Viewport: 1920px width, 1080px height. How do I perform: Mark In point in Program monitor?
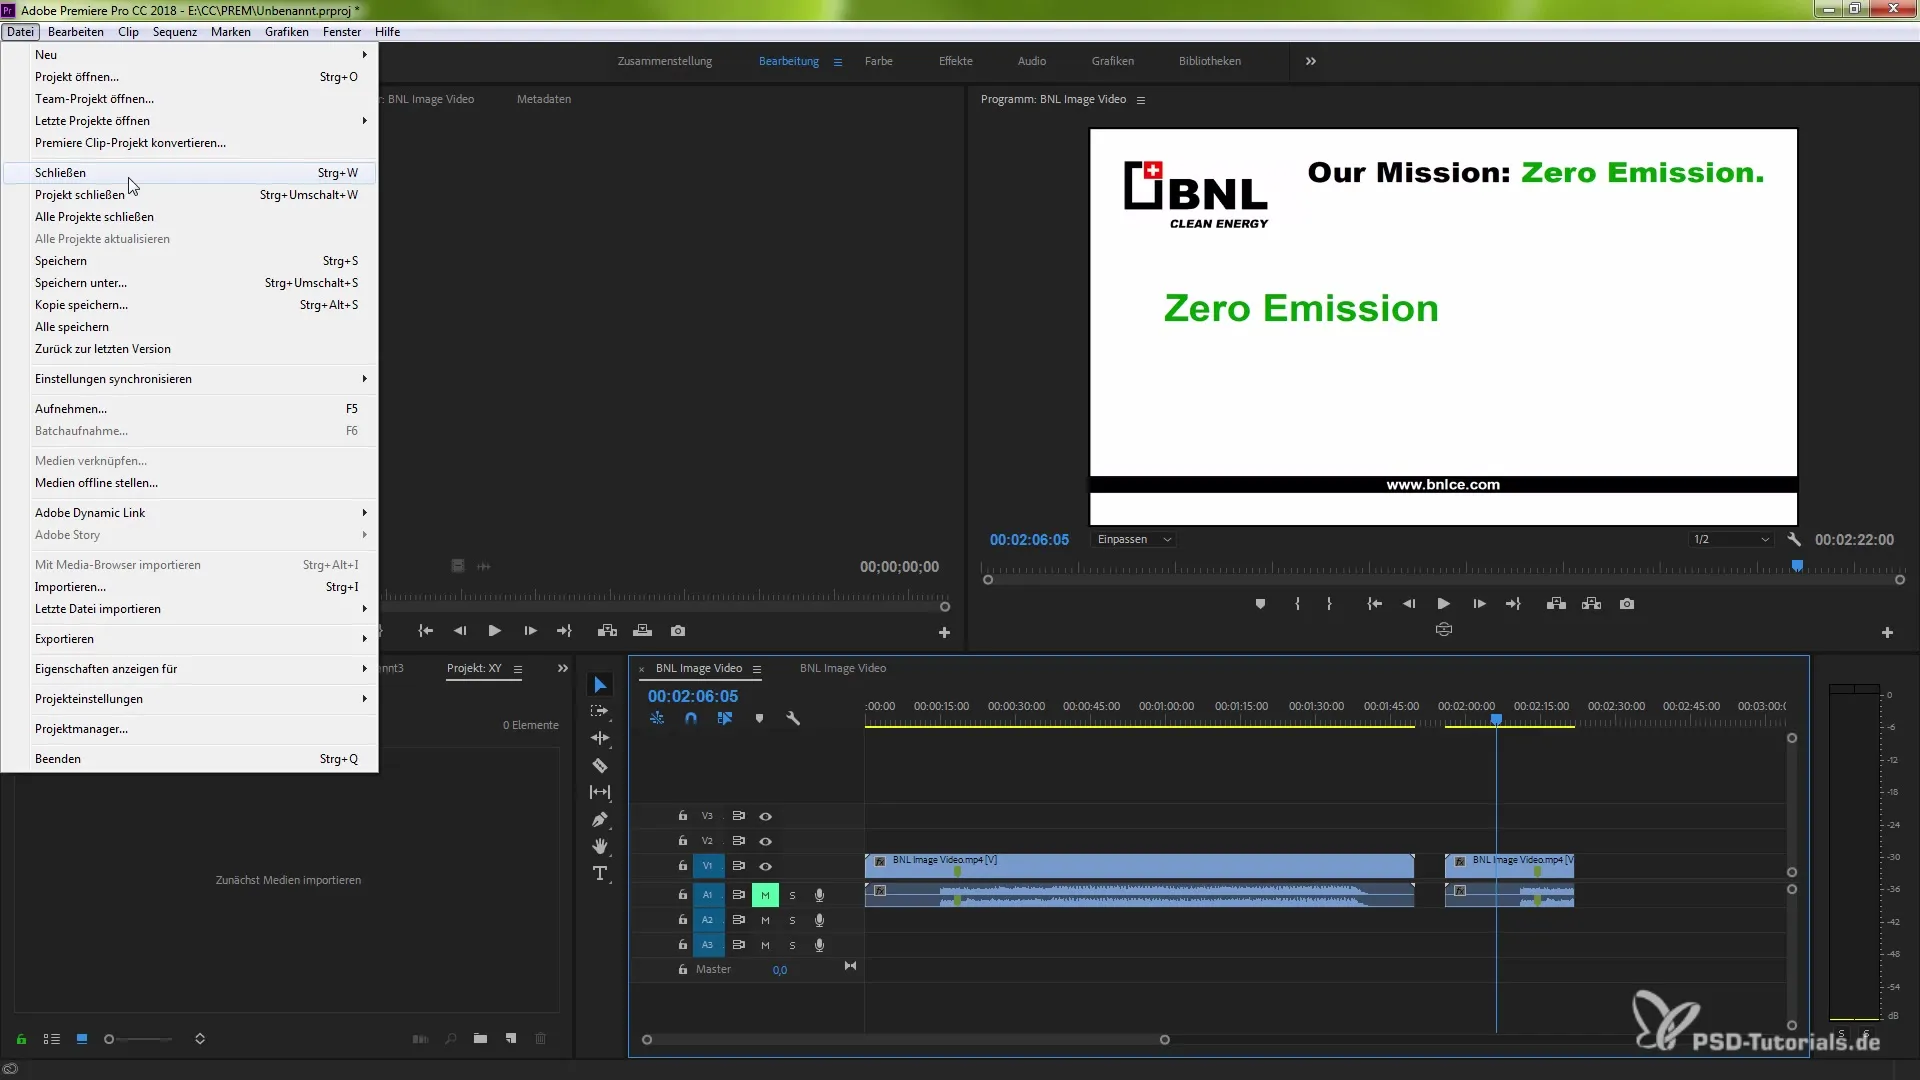pos(1297,604)
